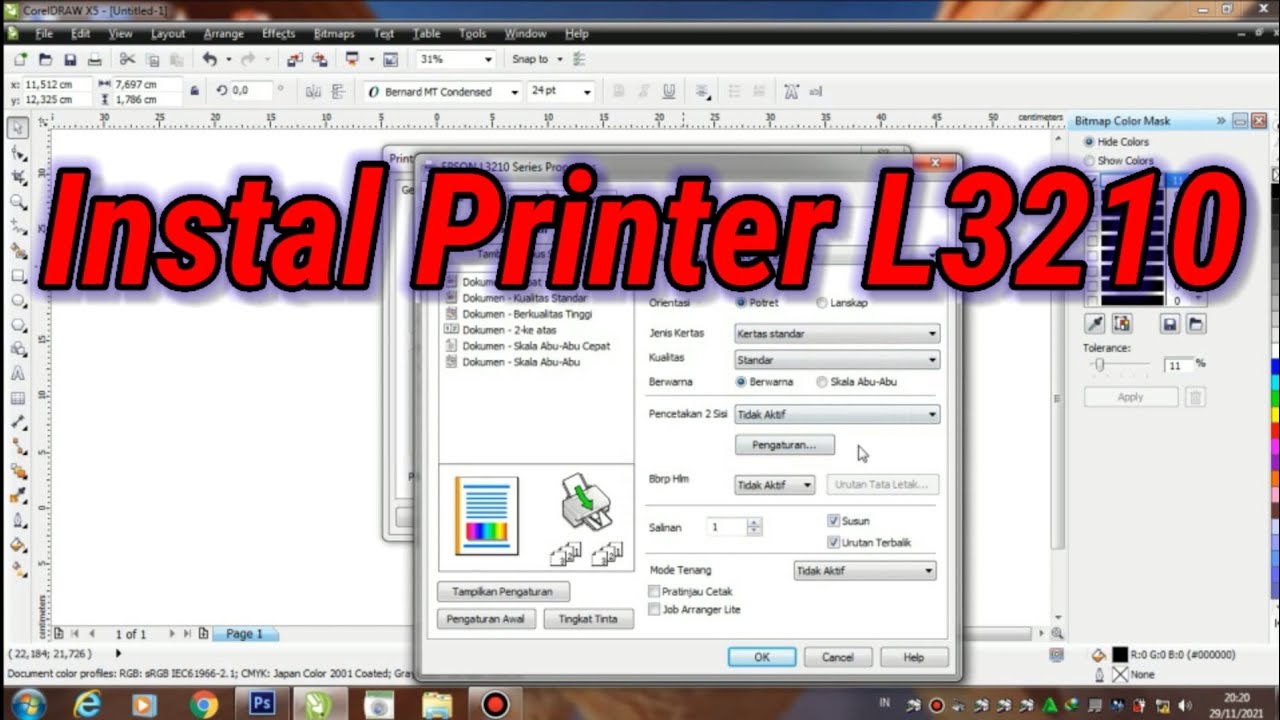Image resolution: width=1280 pixels, height=720 pixels.
Task: Select the Skala Abu-Abu radio button
Action: point(822,381)
